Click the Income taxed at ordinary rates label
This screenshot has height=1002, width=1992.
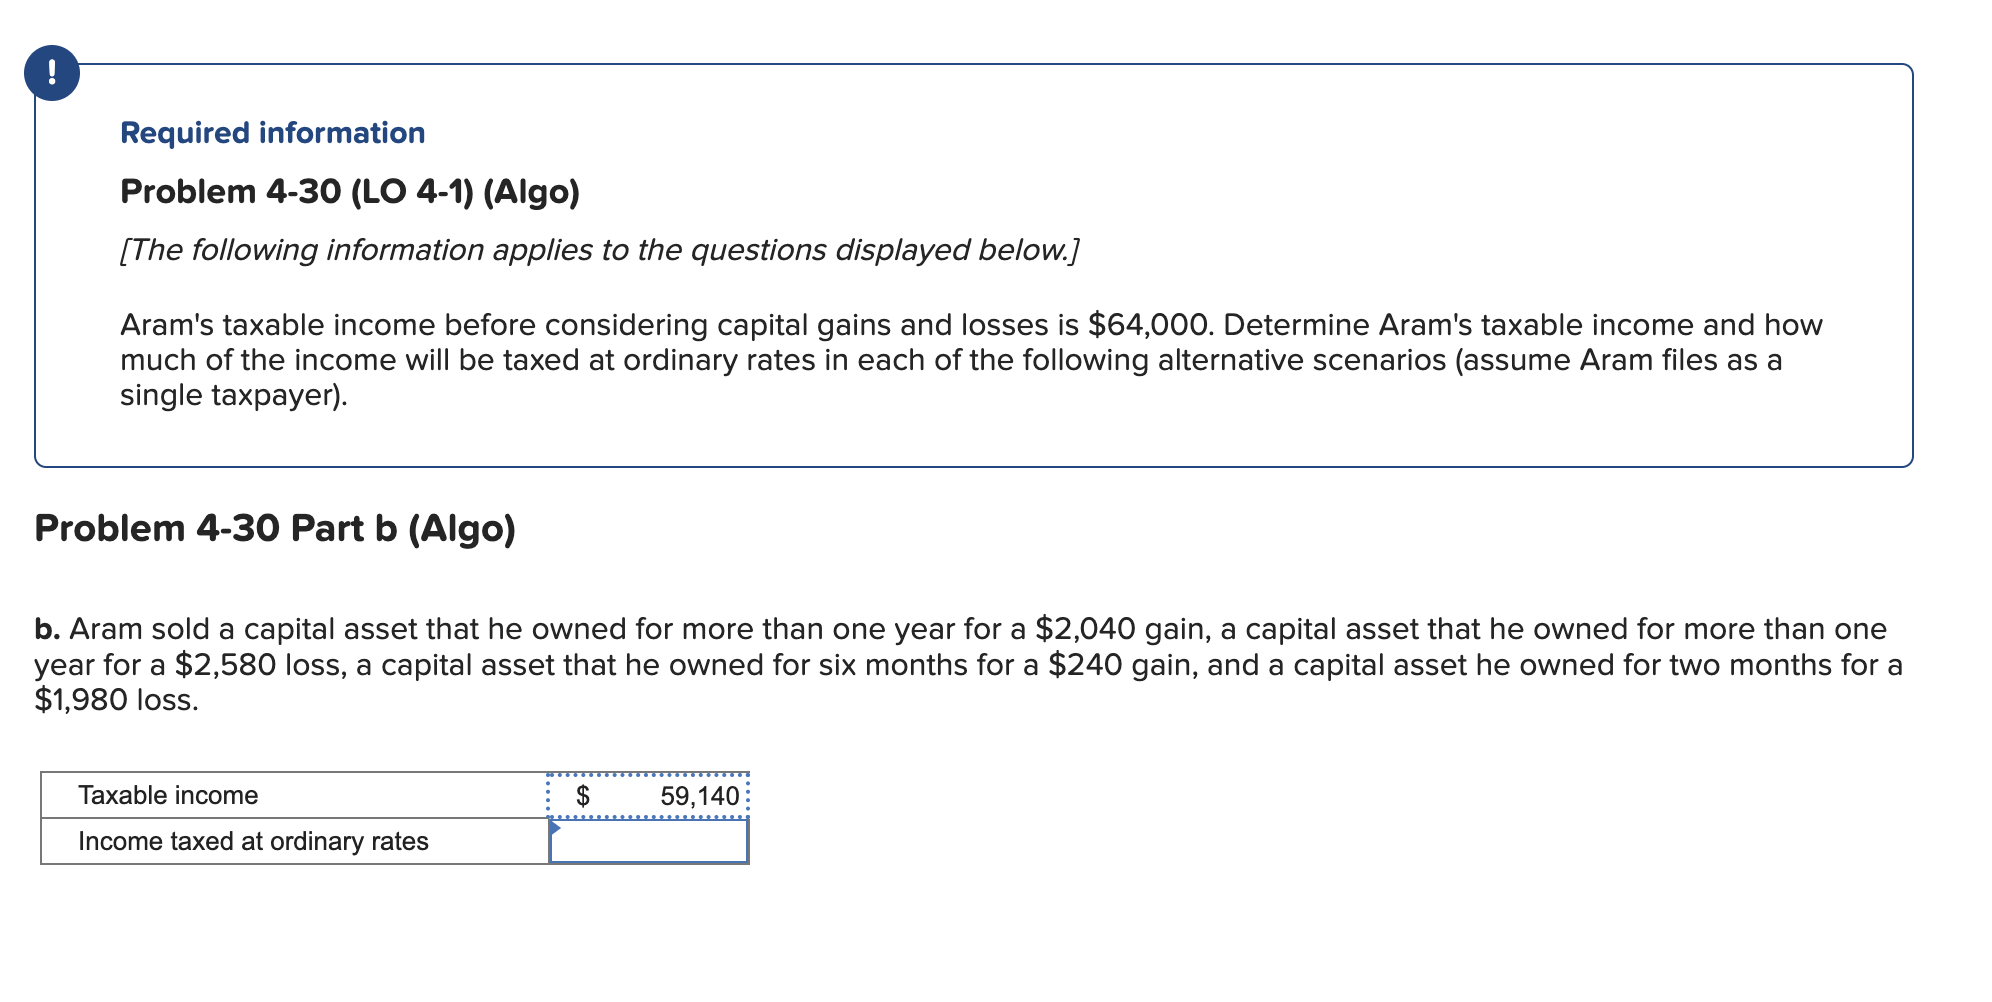coord(253,841)
